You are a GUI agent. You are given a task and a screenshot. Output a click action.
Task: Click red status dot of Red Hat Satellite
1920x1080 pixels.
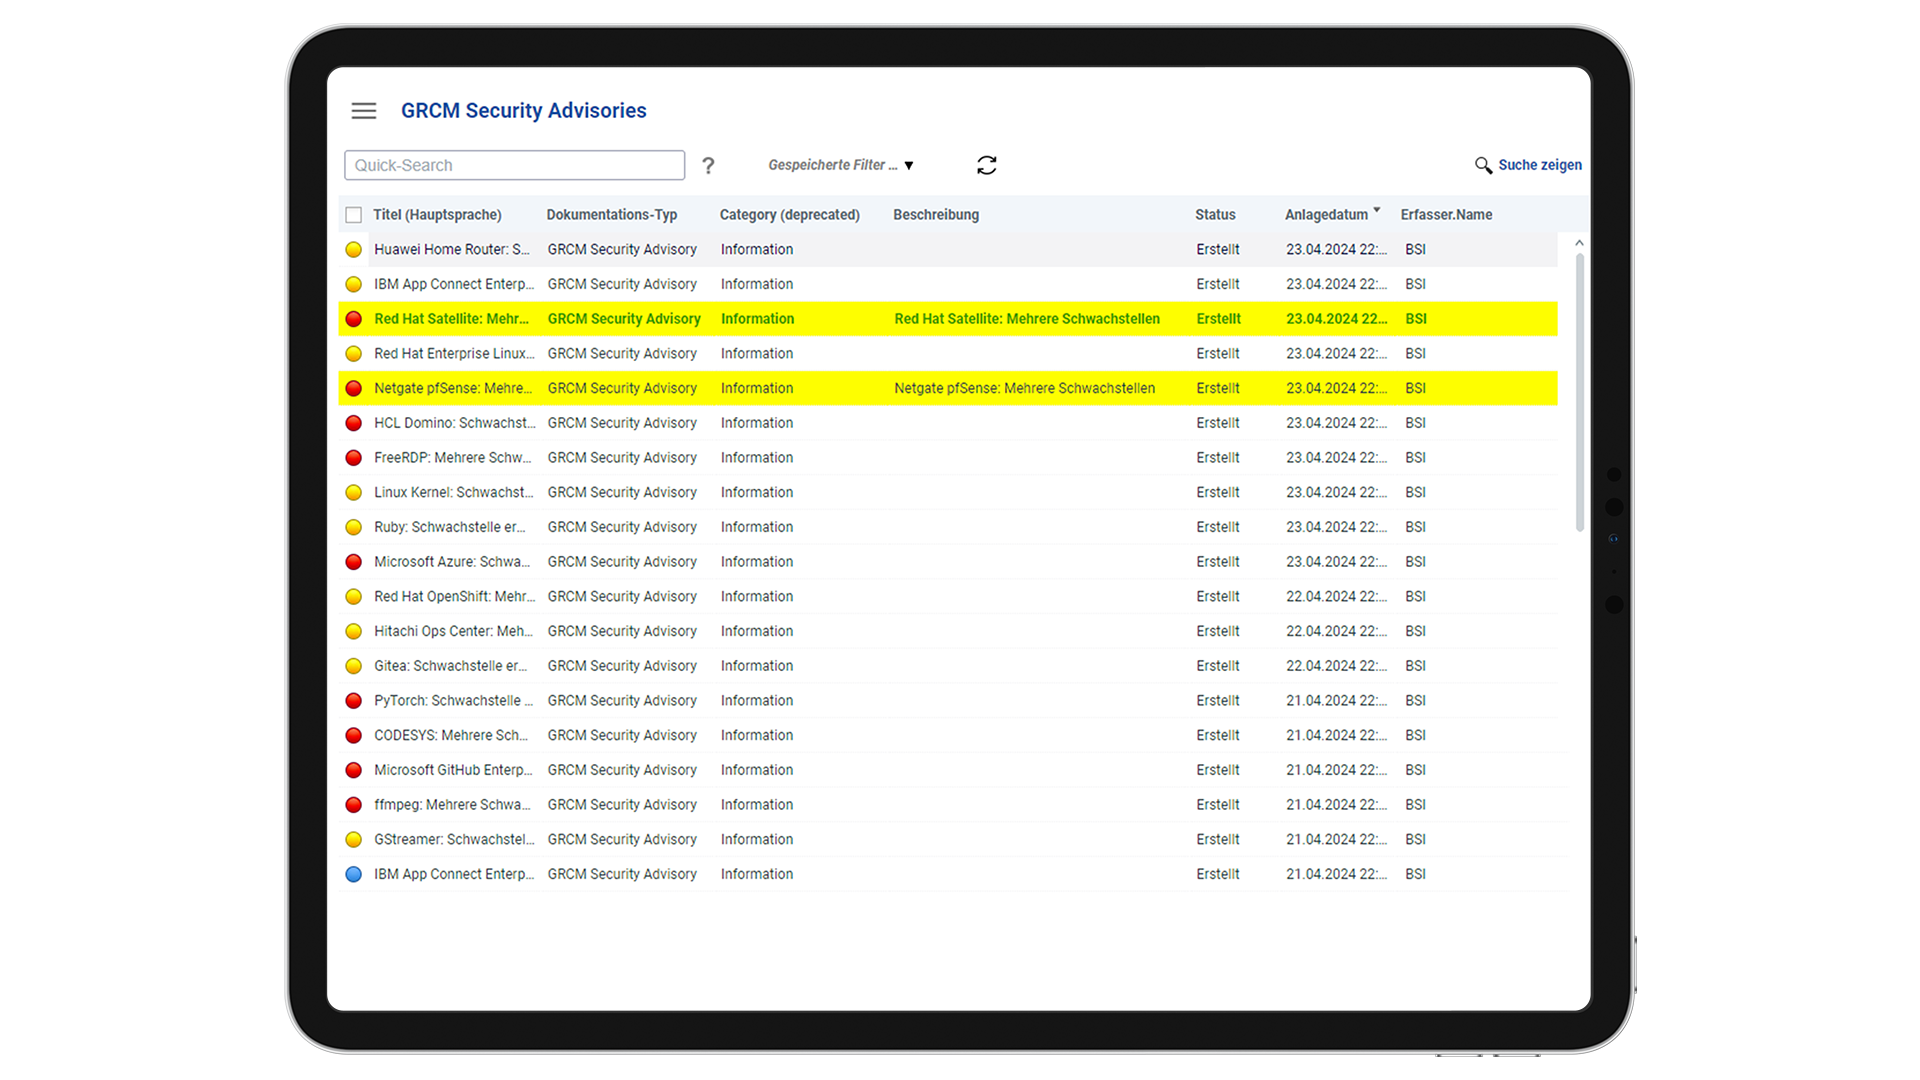tap(353, 319)
